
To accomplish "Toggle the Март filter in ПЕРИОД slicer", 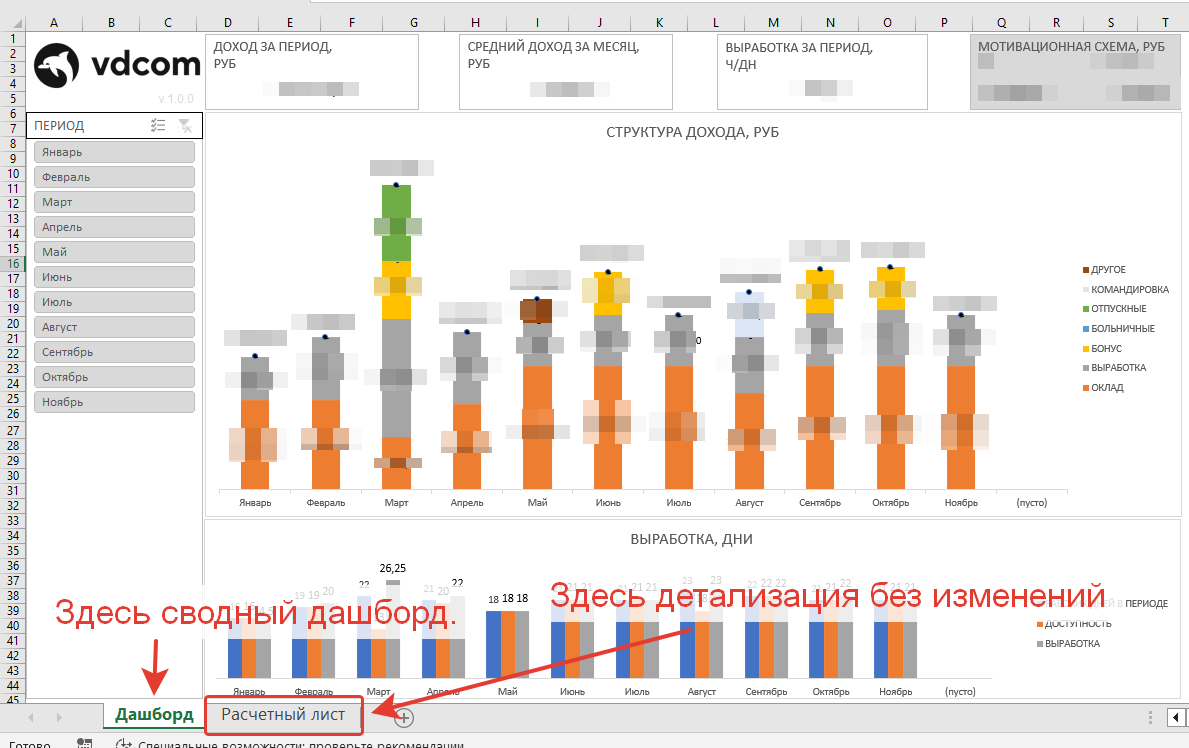I will 112,201.
